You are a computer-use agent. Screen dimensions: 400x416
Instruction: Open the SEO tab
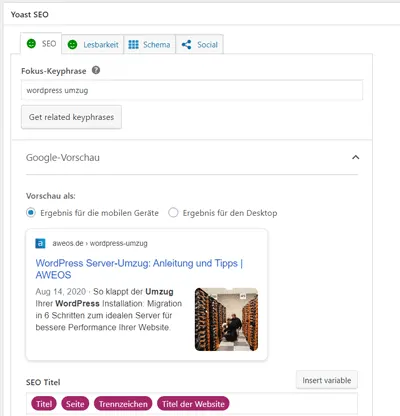(x=41, y=43)
